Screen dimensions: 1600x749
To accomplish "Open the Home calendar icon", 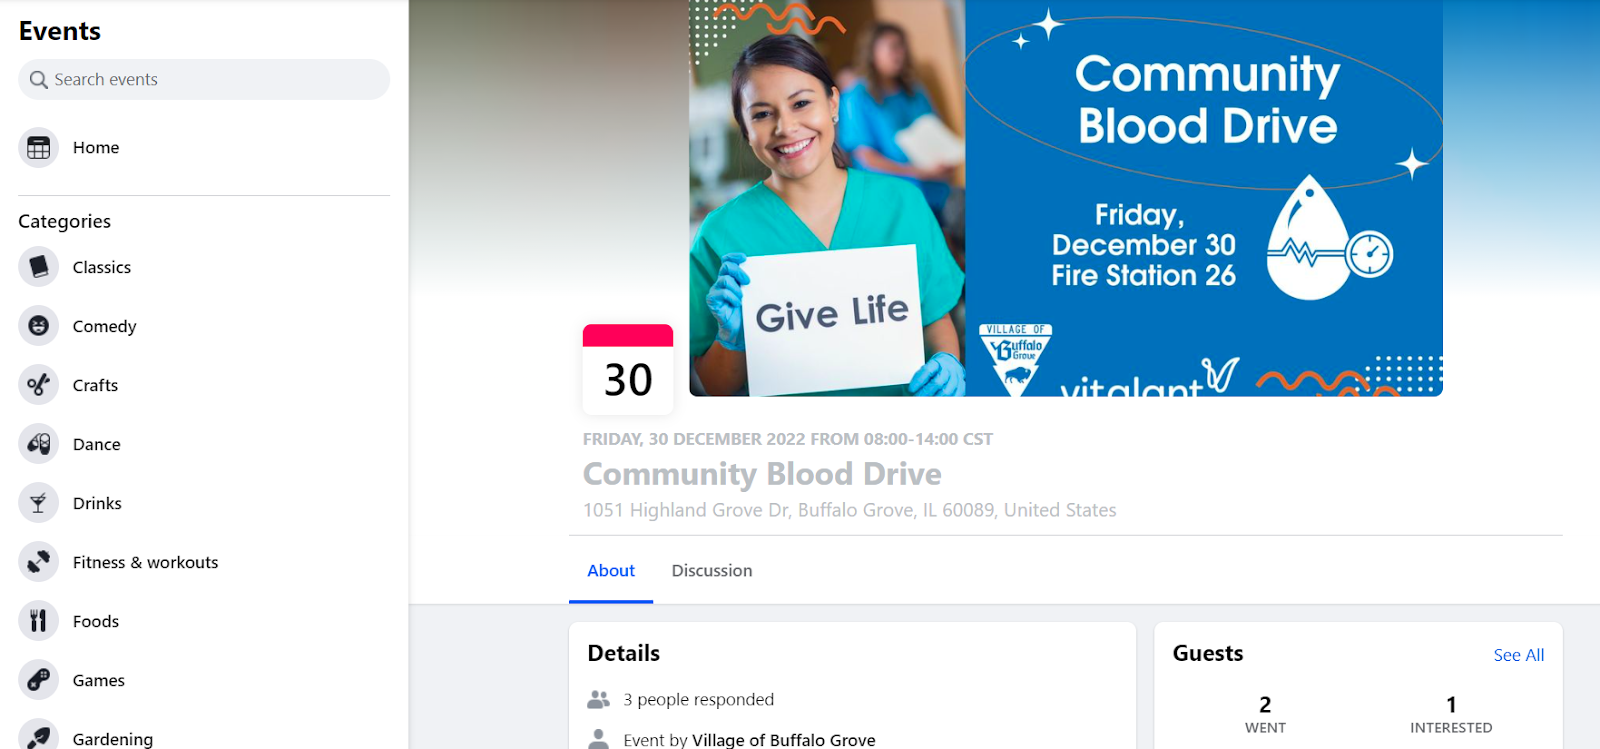I will pos(38,148).
